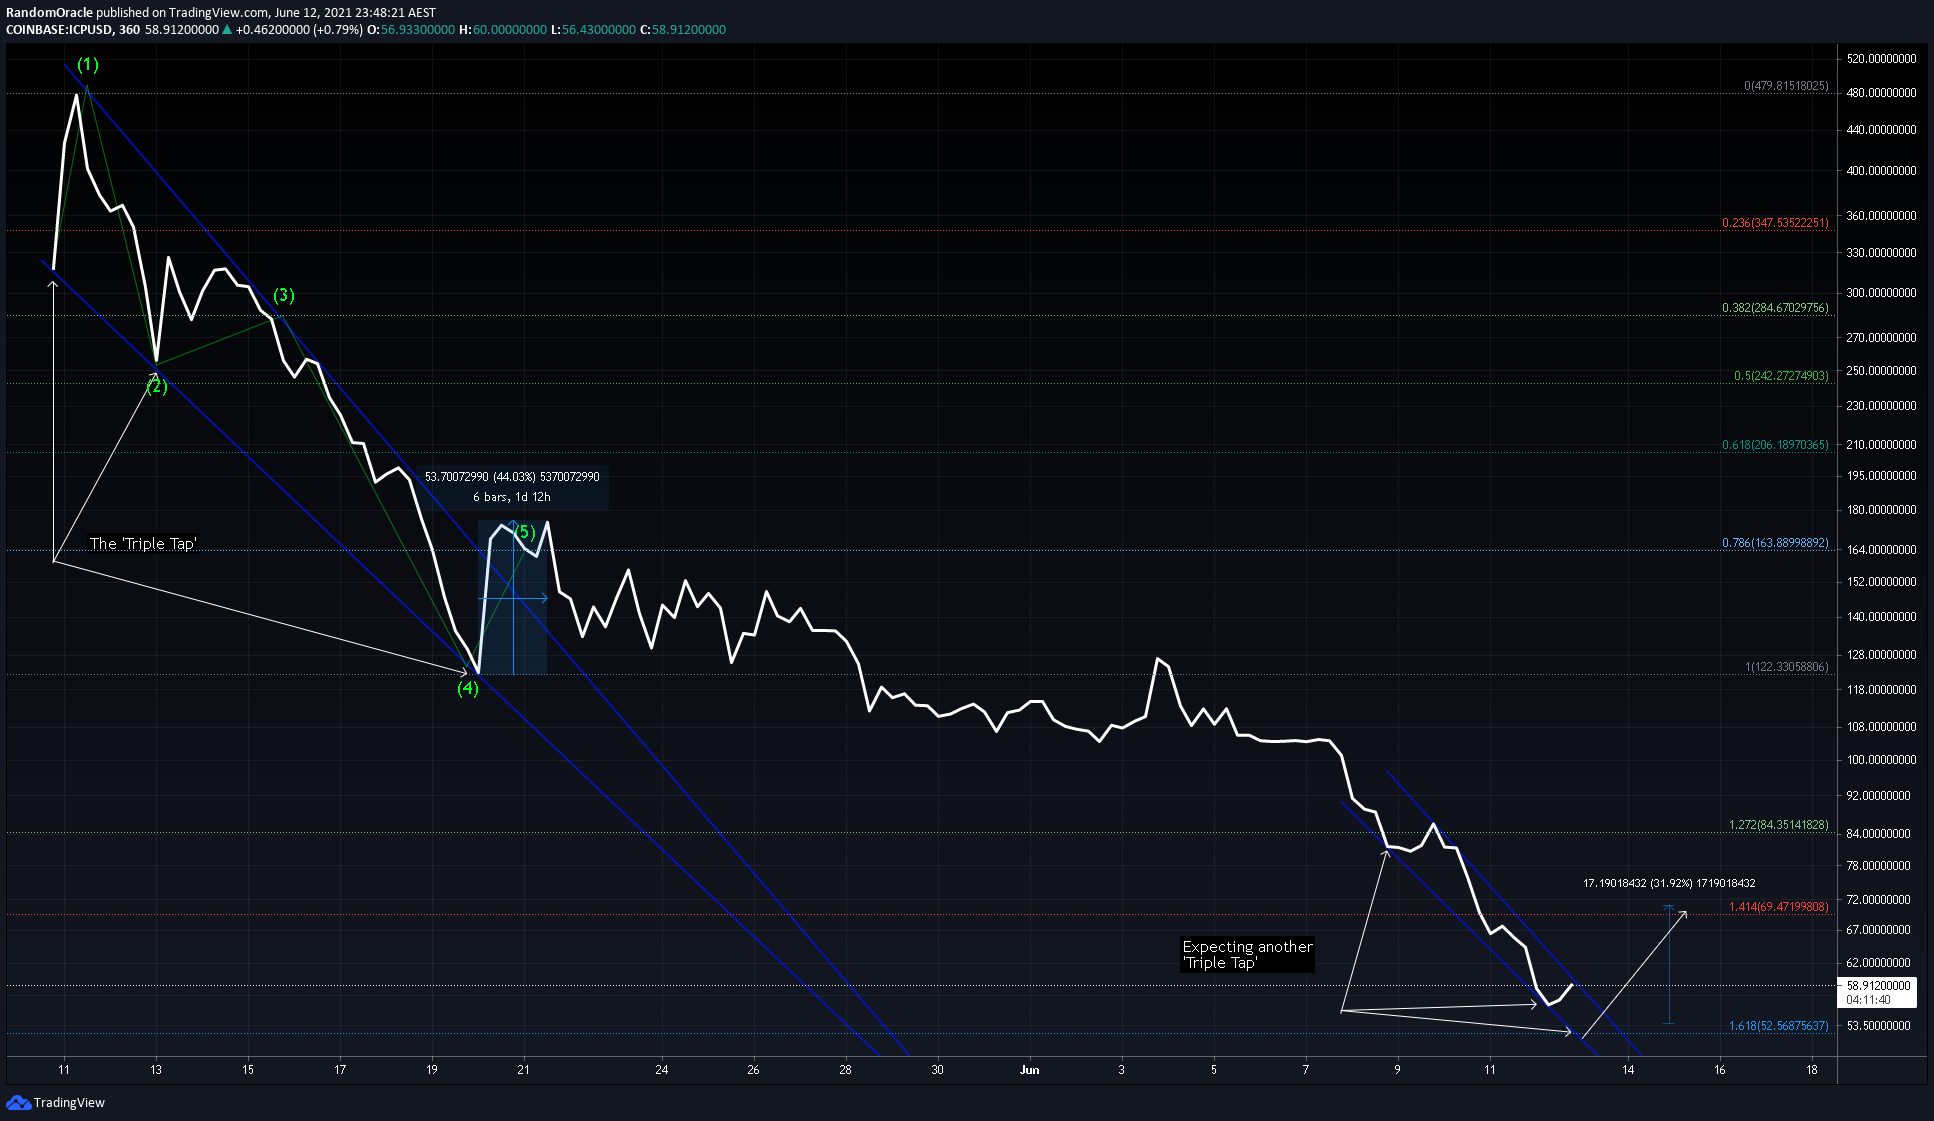The width and height of the screenshot is (1934, 1121).
Task: Click the 28 date on time axis
Action: click(845, 1070)
